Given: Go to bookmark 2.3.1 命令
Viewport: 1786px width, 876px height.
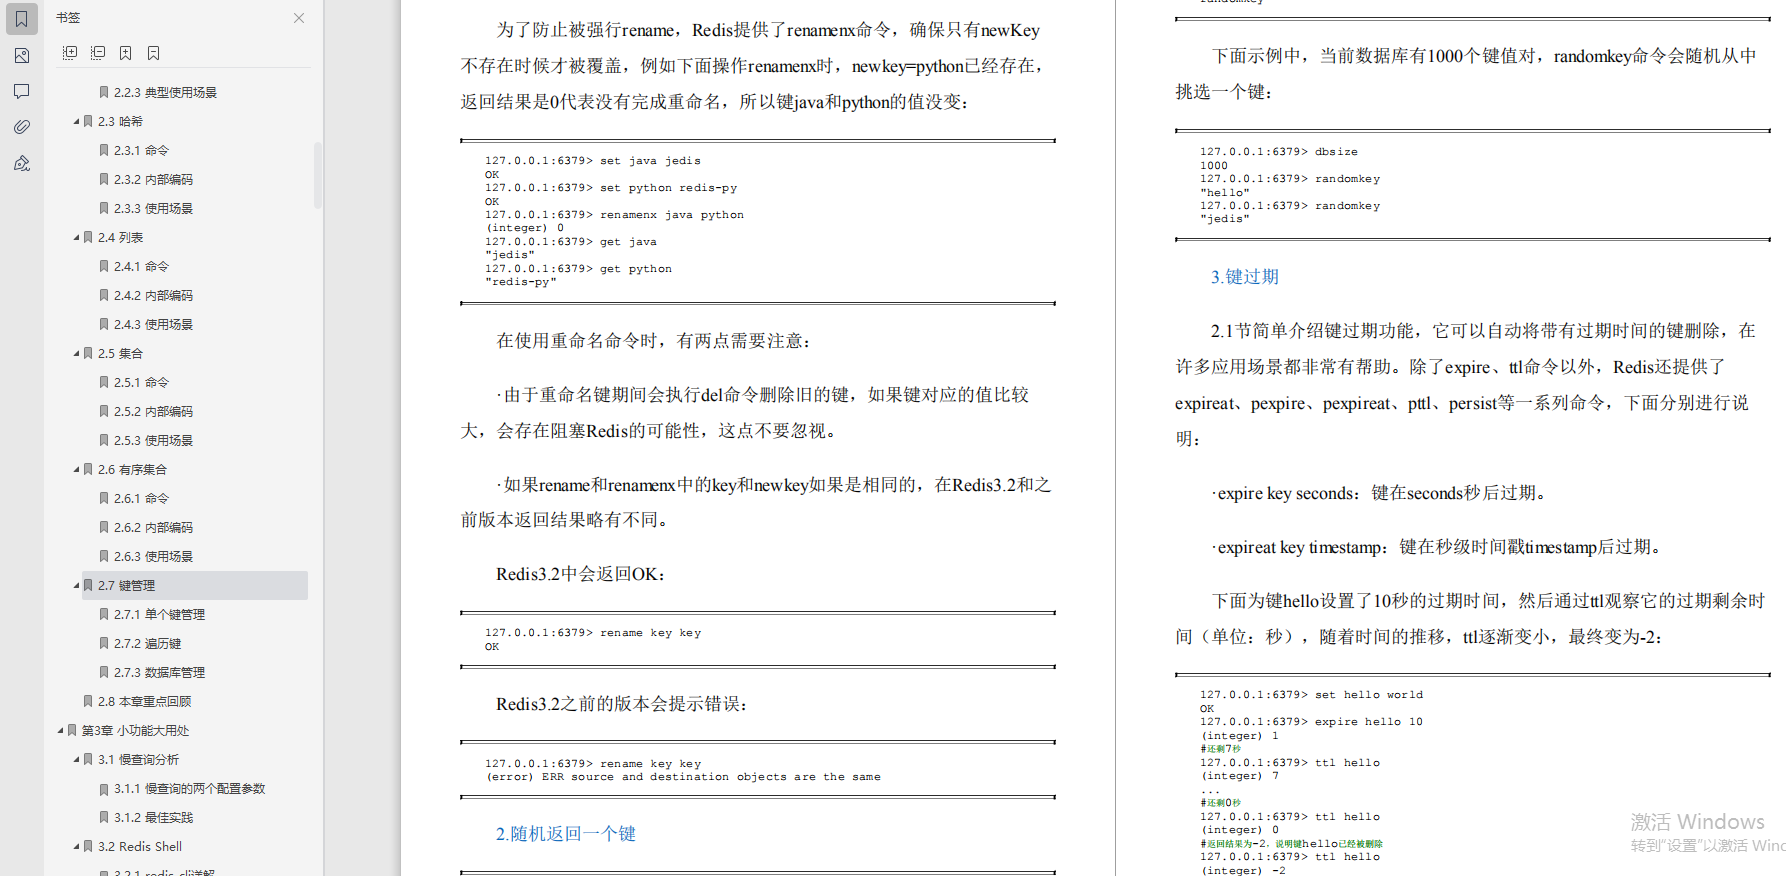Looking at the screenshot, I should coord(141,150).
